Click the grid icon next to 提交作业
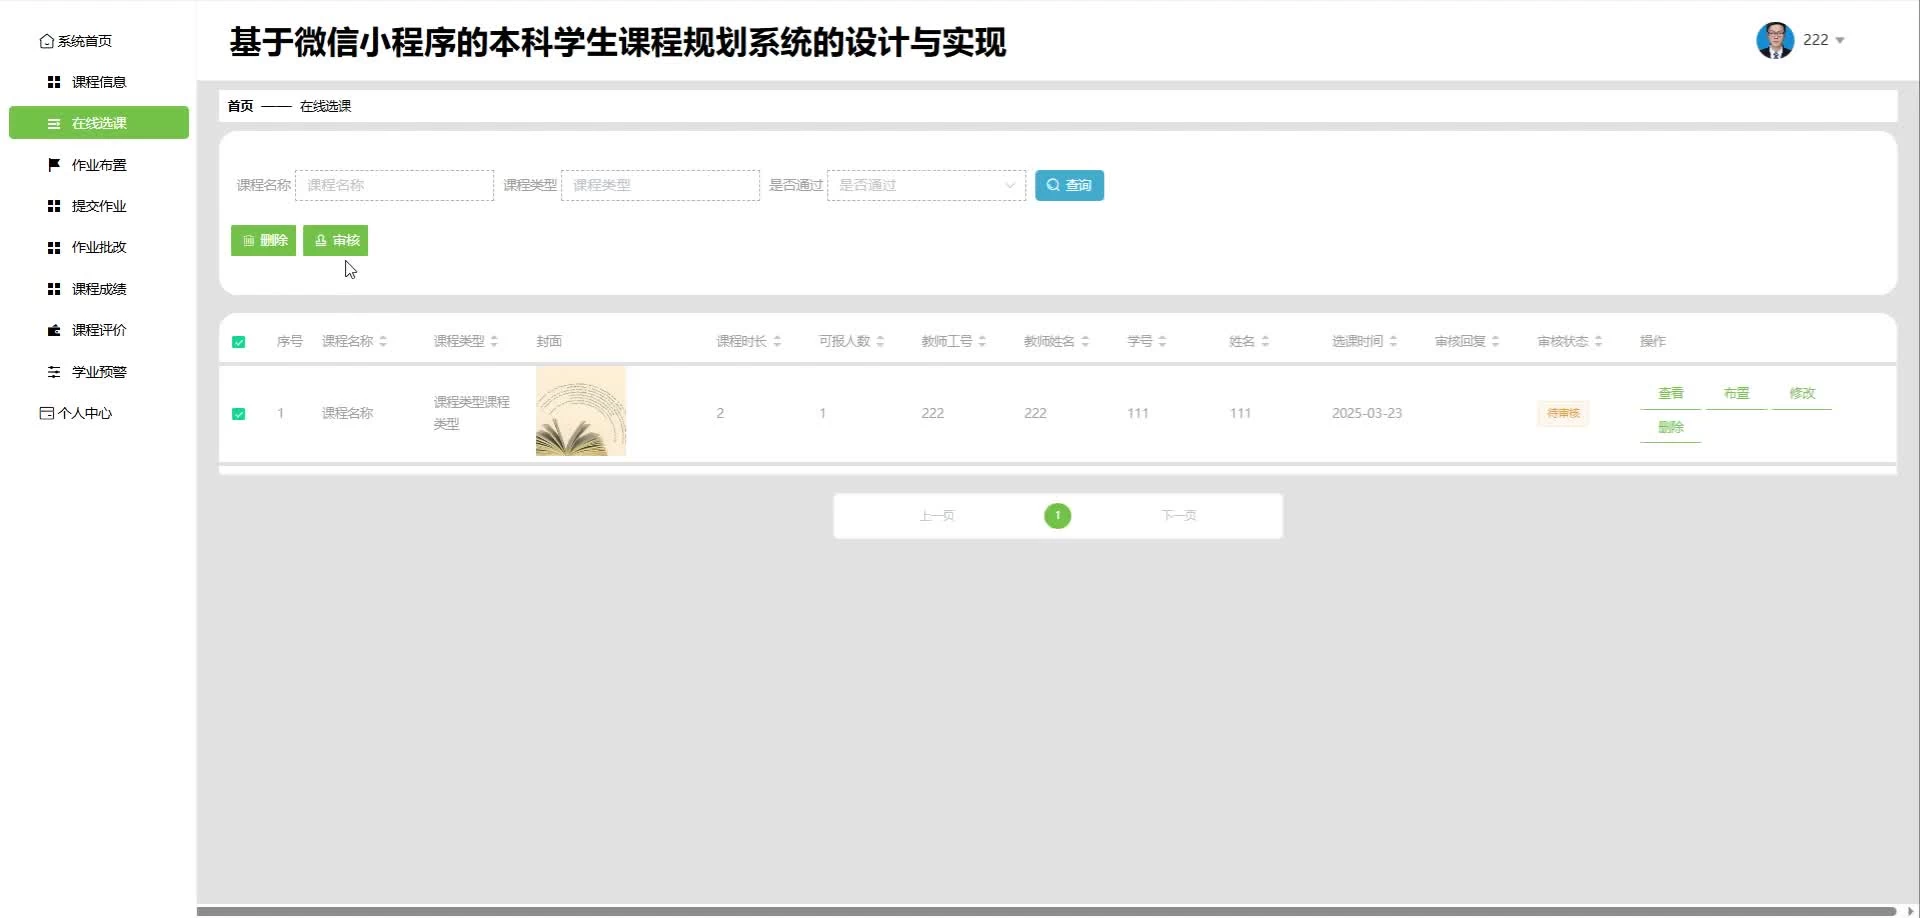This screenshot has width=1920, height=918. [x=54, y=206]
